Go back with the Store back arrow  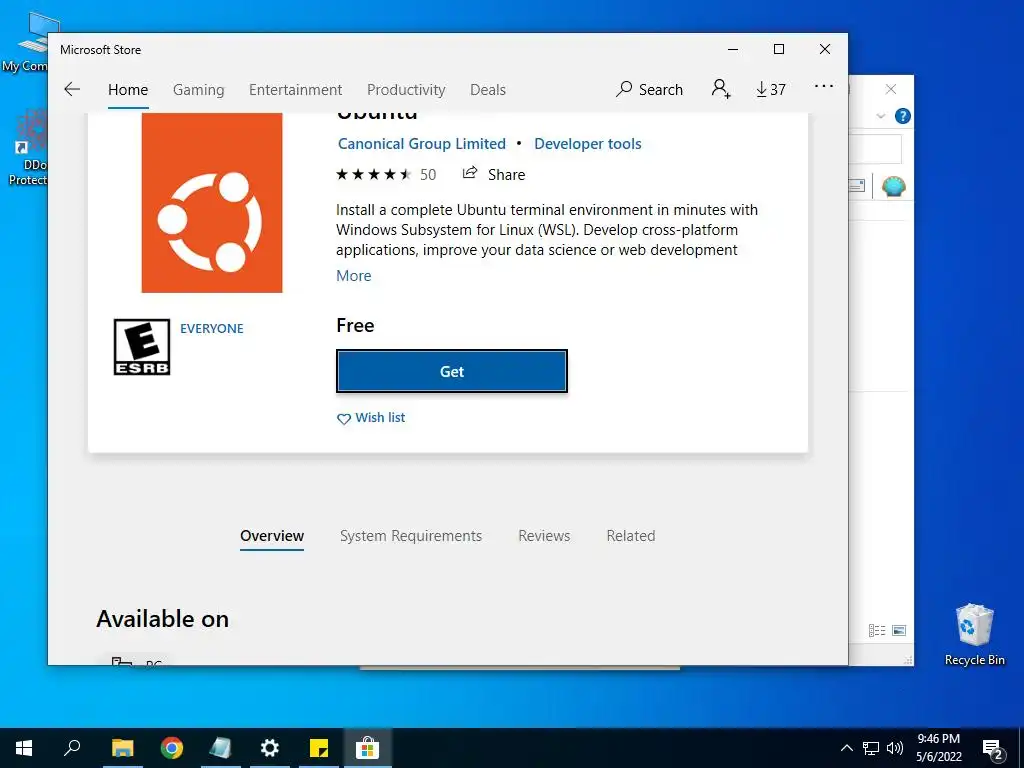click(72, 89)
